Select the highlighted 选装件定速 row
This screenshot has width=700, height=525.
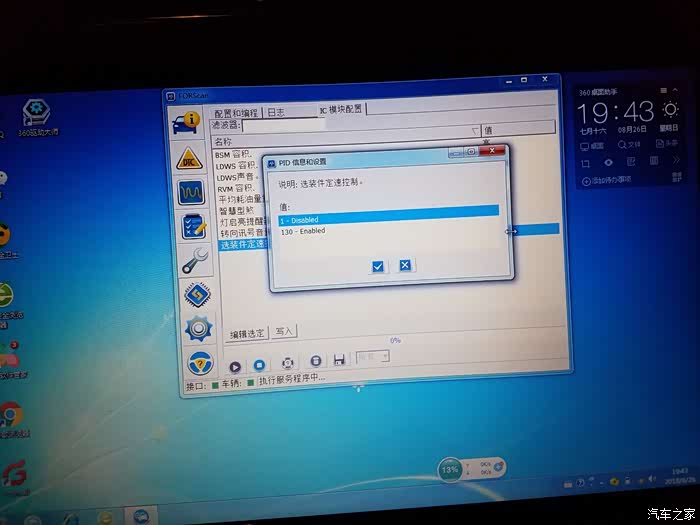pos(245,245)
